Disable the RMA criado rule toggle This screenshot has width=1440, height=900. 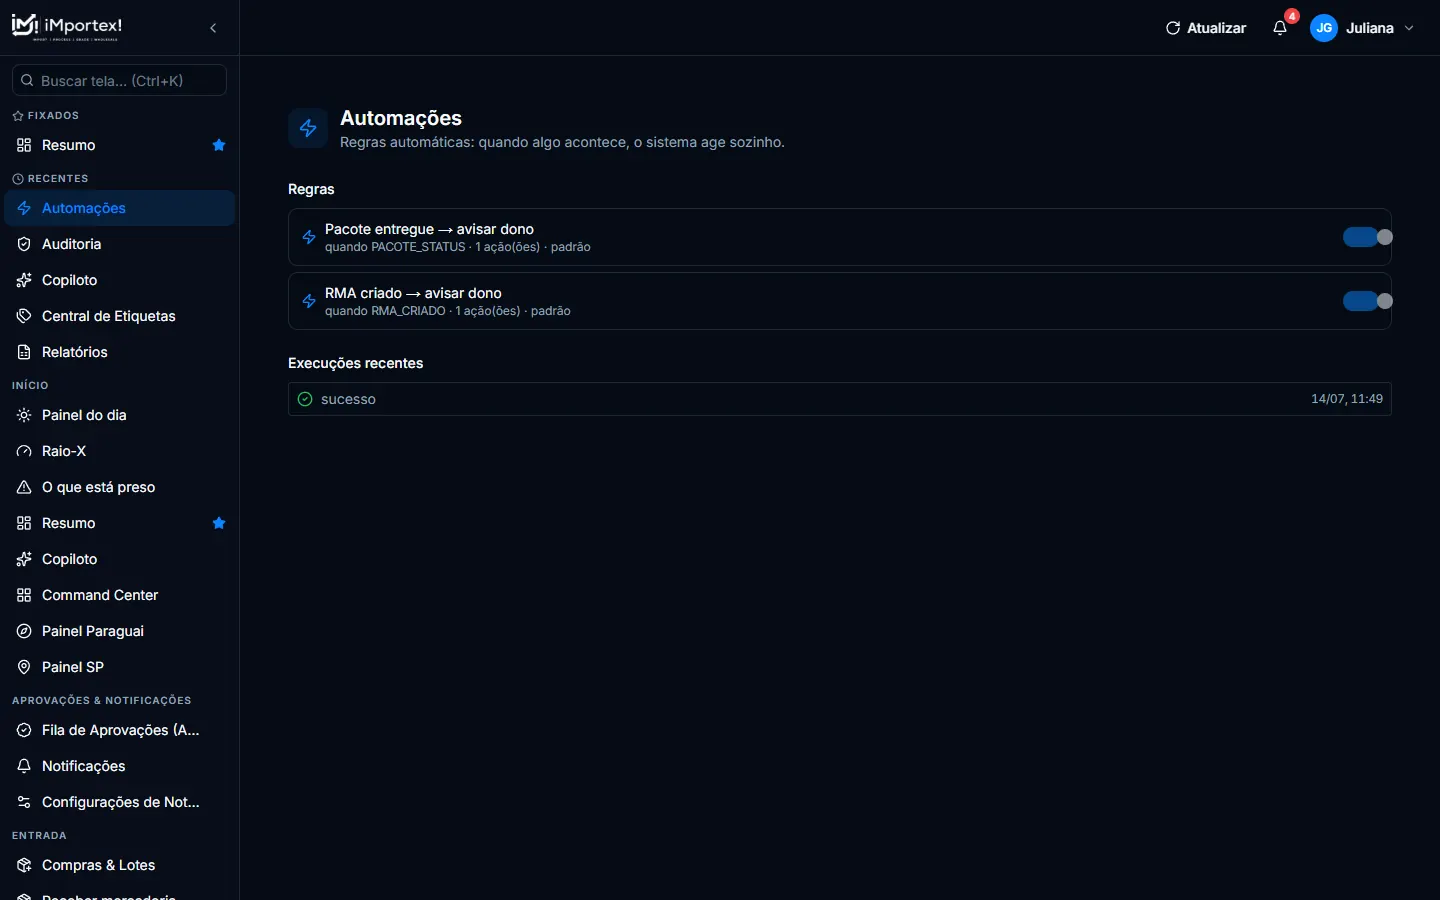[x=1367, y=301]
